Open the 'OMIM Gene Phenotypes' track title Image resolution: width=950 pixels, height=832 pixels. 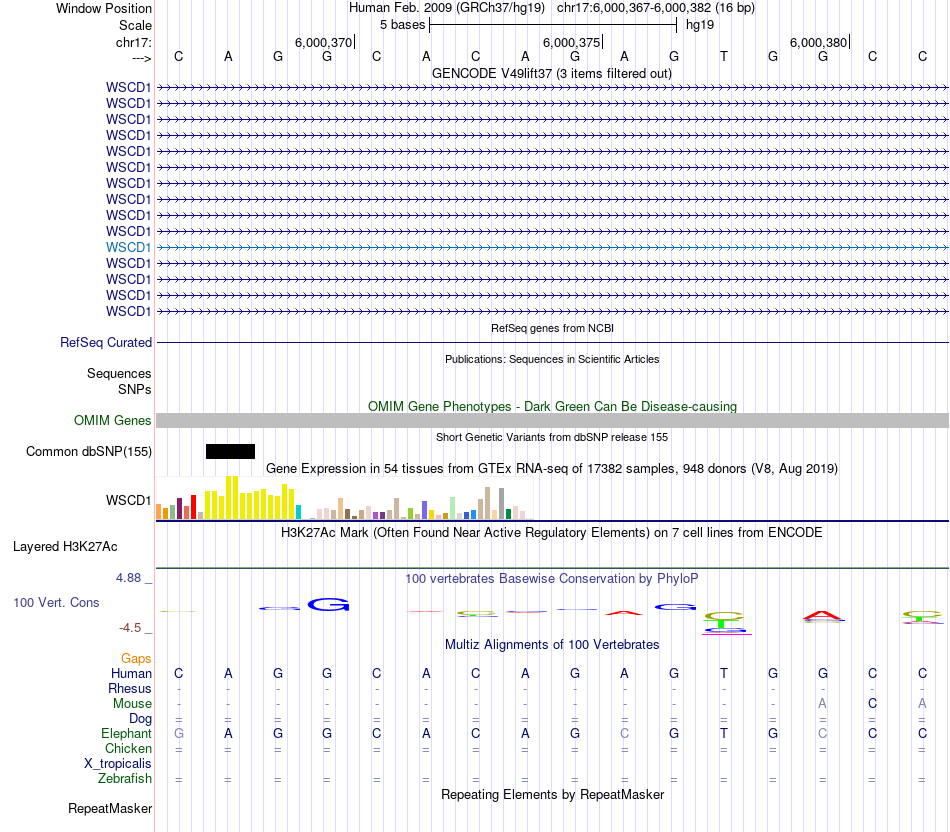tap(552, 406)
